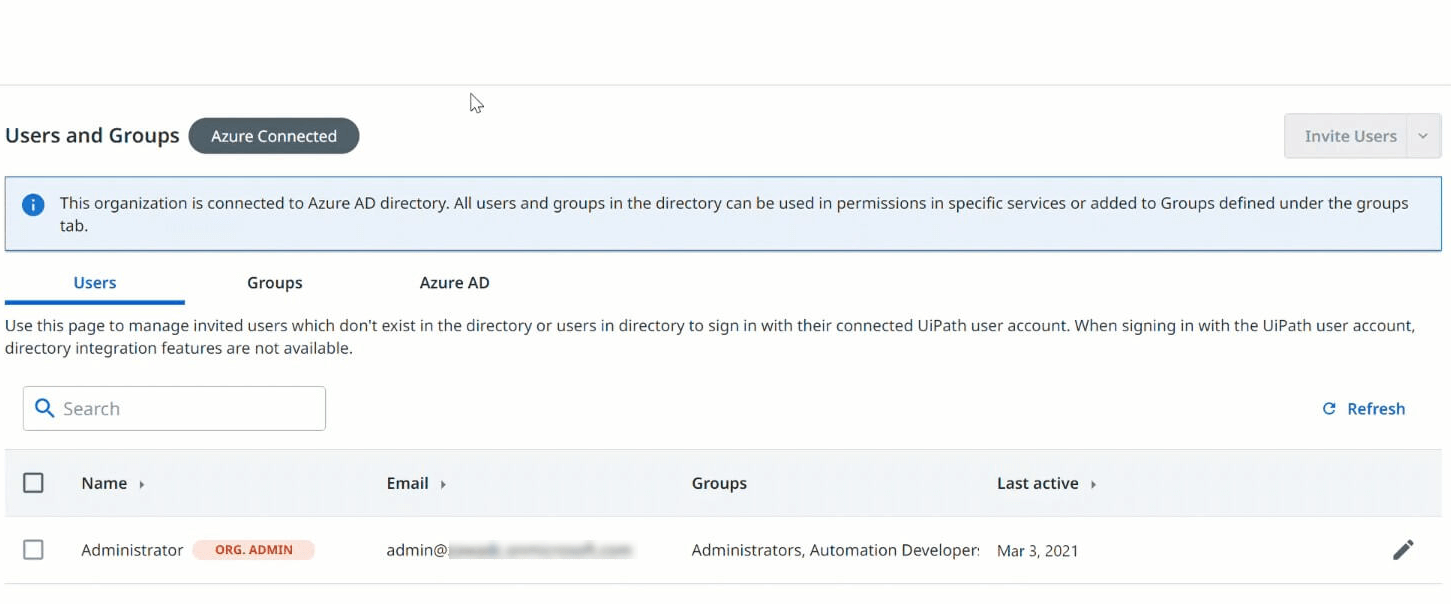
Task: Sort by the Last active column arrow
Action: point(1093,484)
